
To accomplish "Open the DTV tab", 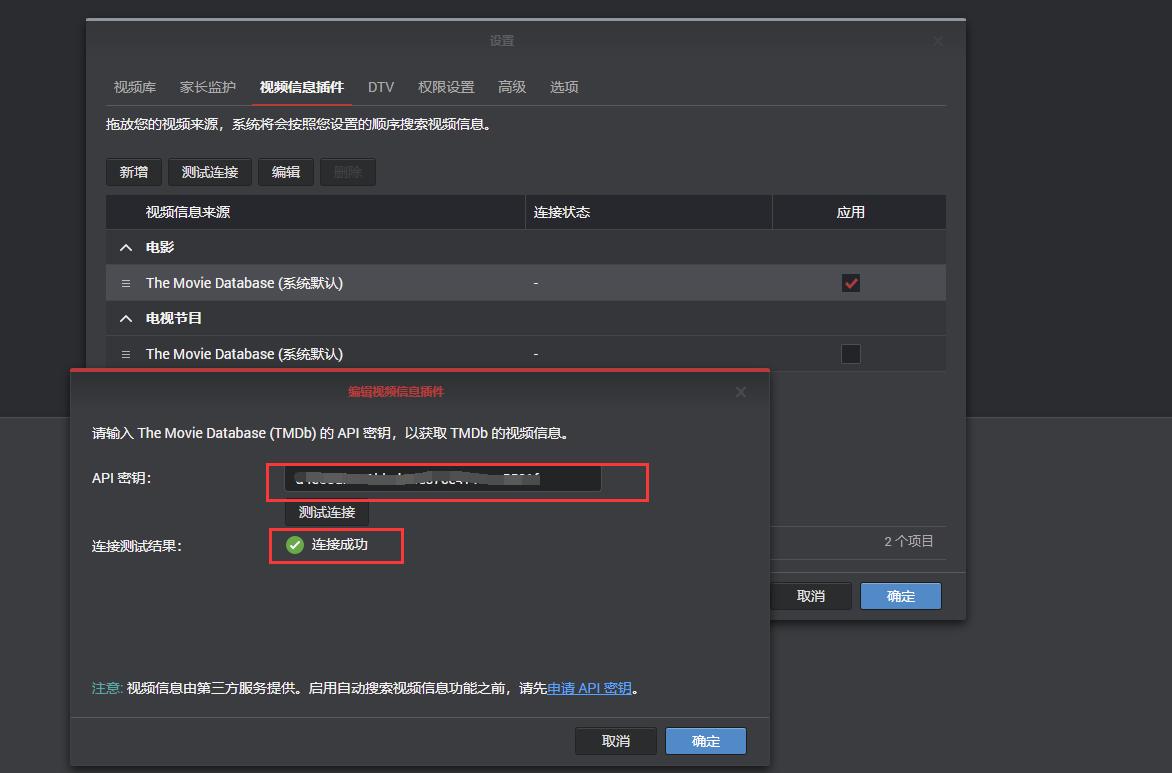I will [x=381, y=87].
